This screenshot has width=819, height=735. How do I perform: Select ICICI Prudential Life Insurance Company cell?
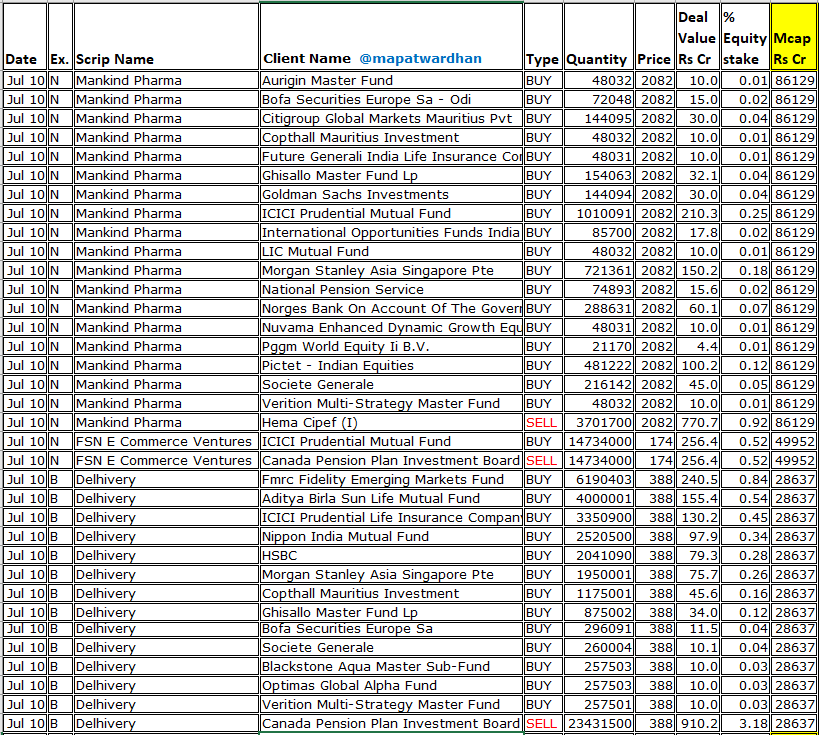point(391,517)
